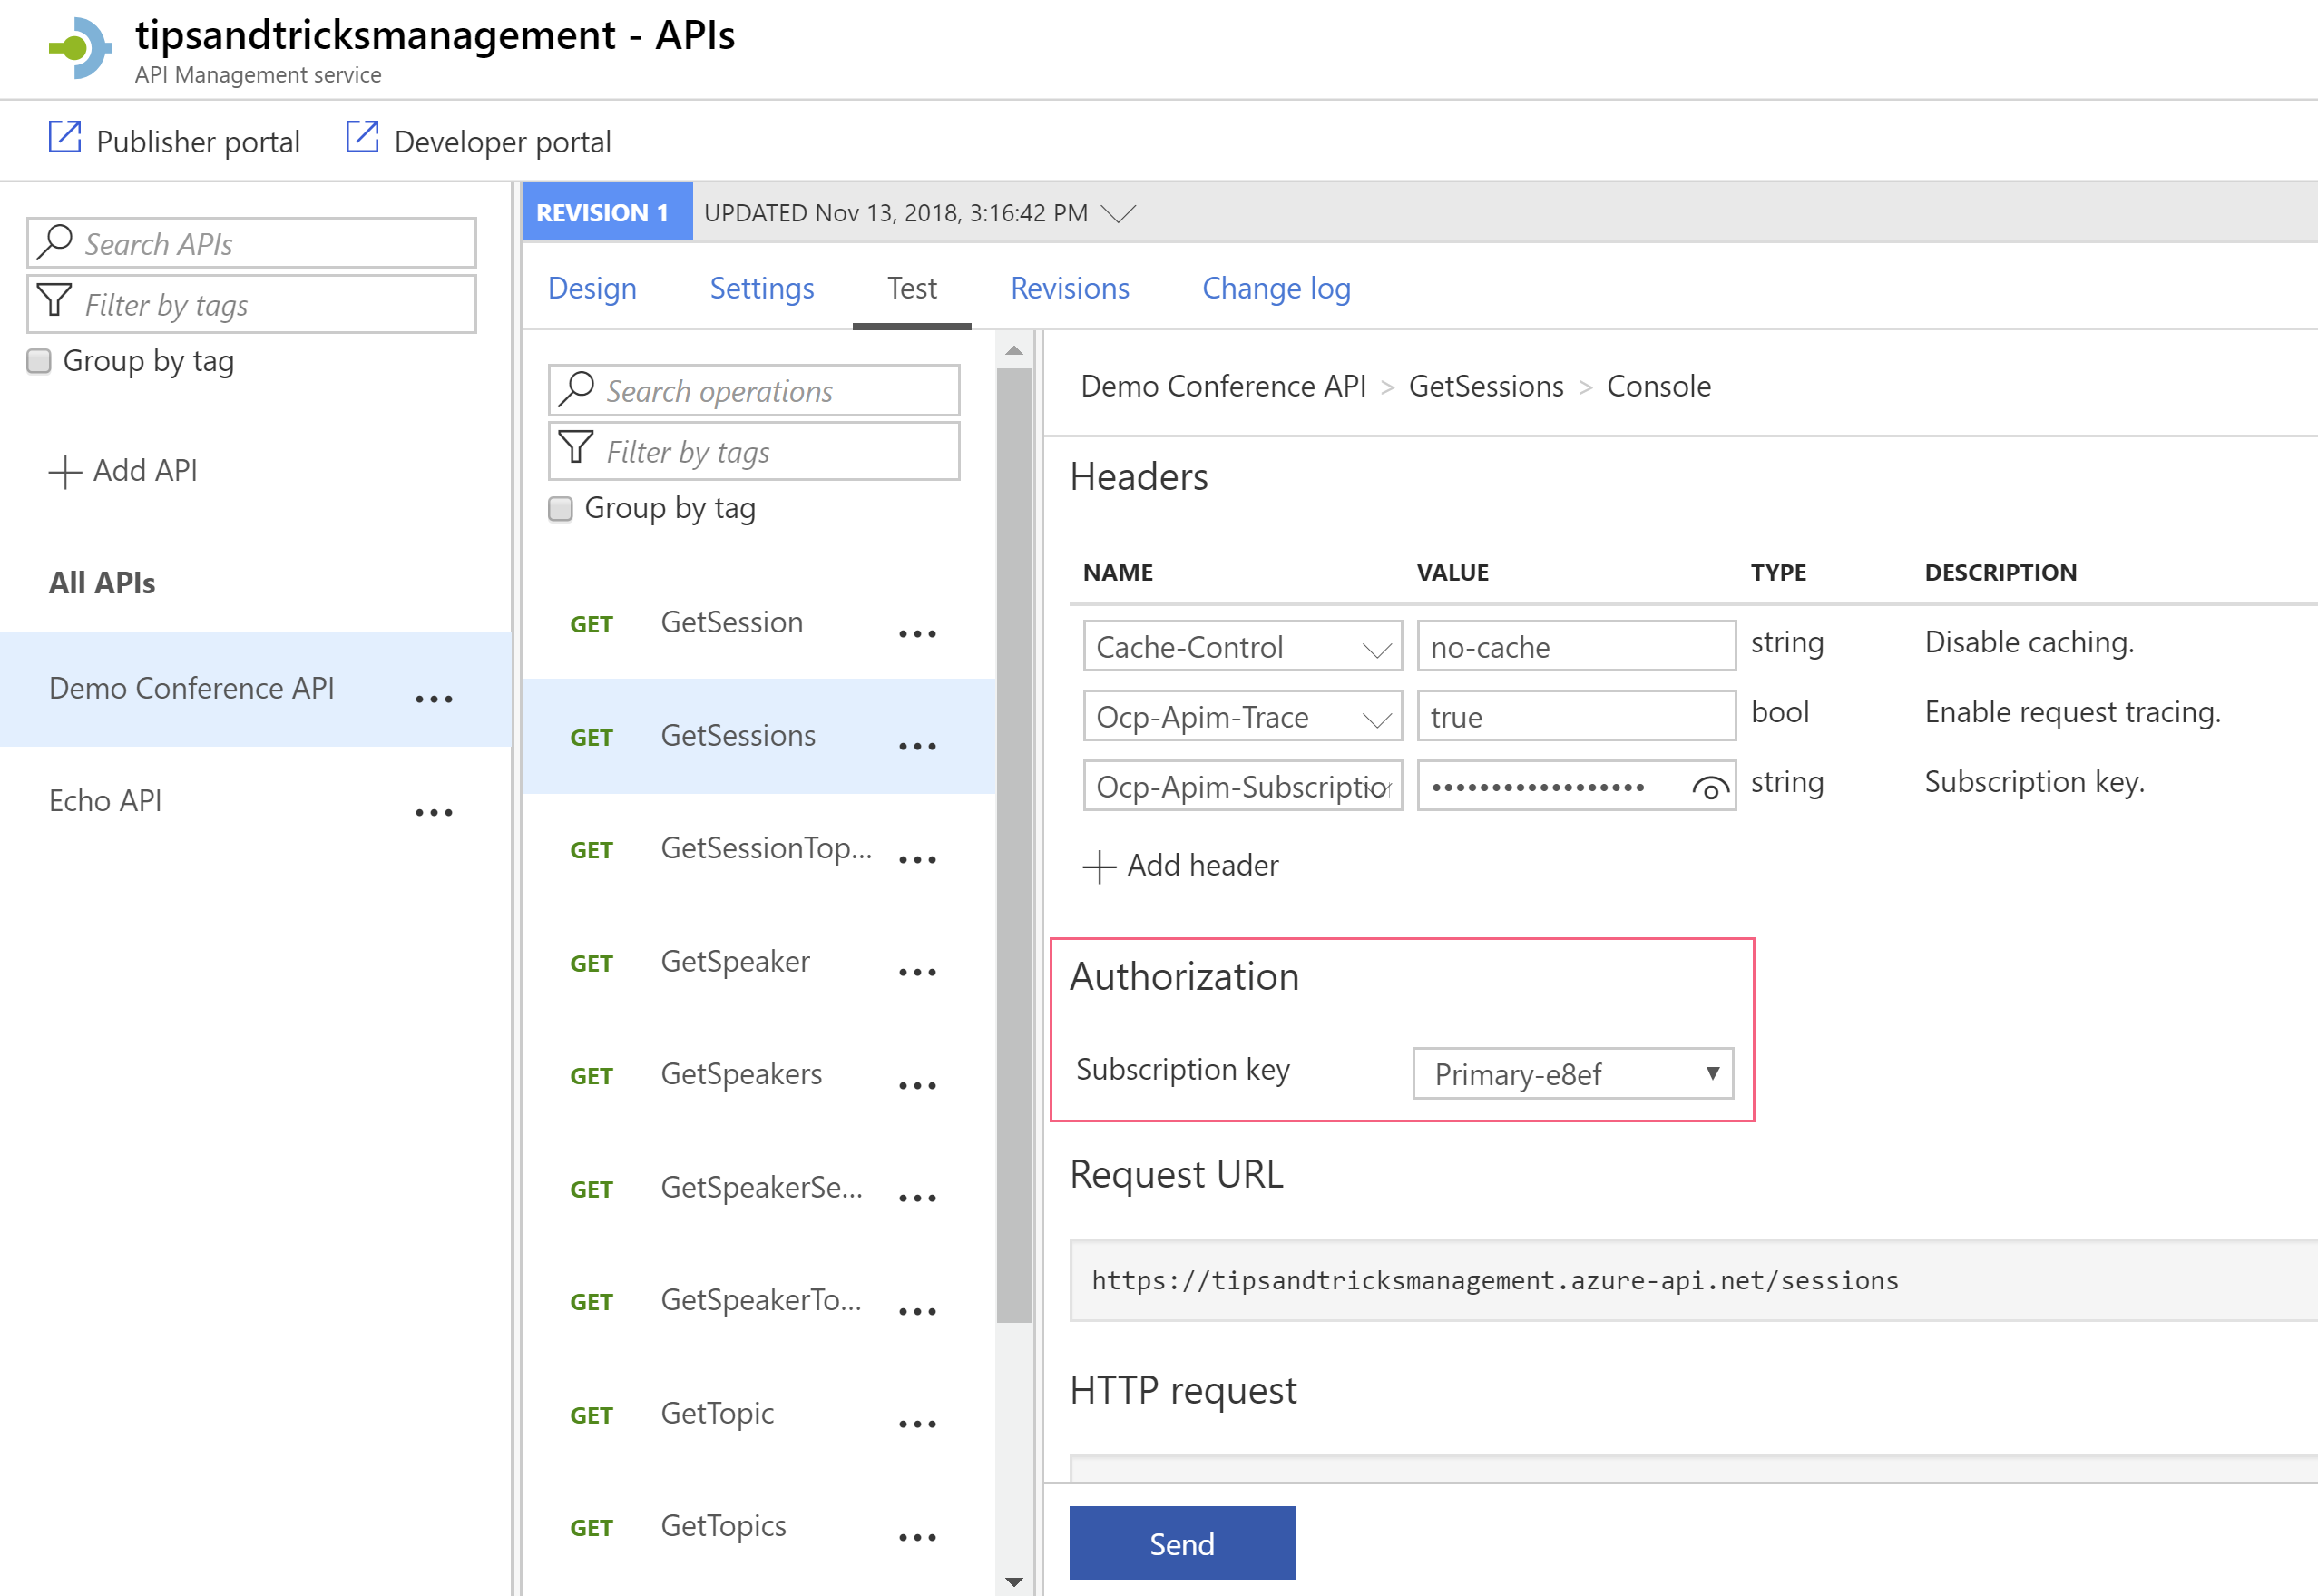Open the ellipsis menu for GetSpeakers

917,1085
